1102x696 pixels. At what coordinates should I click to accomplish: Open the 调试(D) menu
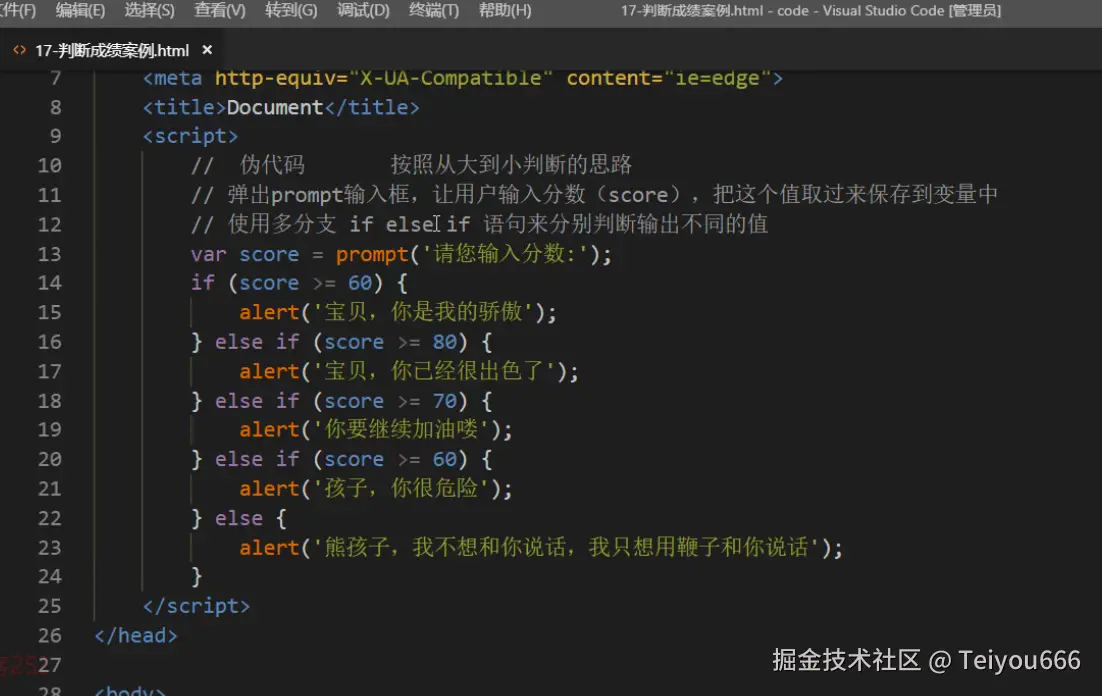(x=363, y=11)
